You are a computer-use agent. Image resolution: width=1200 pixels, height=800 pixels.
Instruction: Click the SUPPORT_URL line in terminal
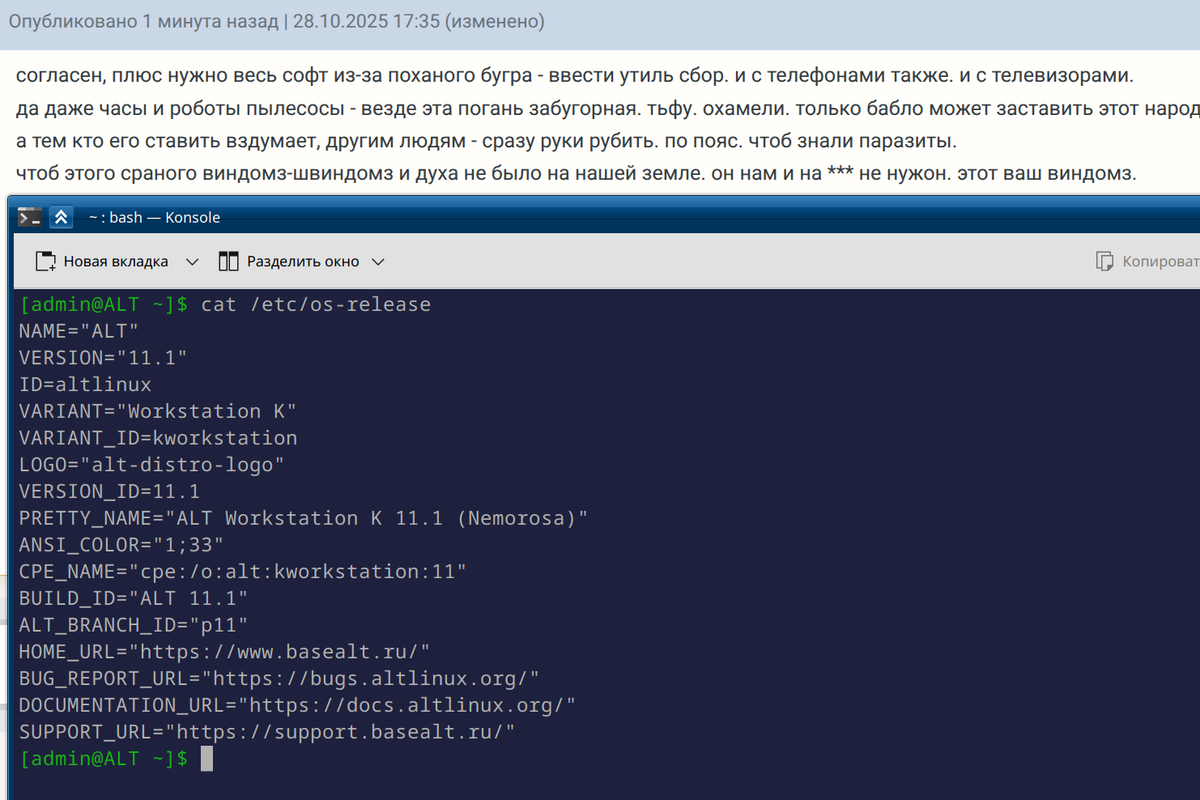[267, 732]
